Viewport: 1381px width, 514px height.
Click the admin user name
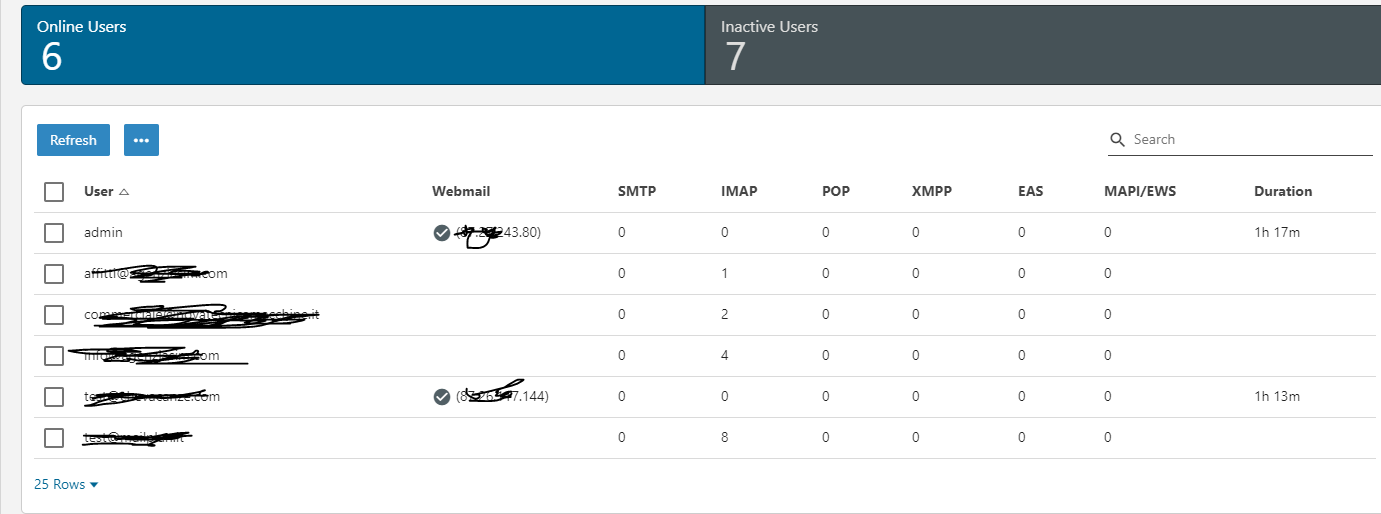pyautogui.click(x=103, y=233)
